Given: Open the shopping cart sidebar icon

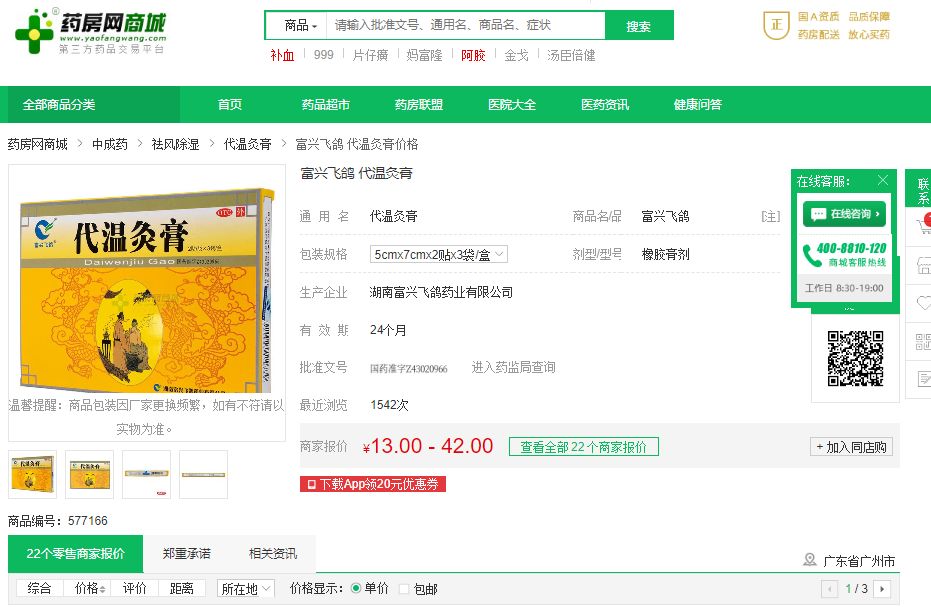Looking at the screenshot, I should click(923, 226).
